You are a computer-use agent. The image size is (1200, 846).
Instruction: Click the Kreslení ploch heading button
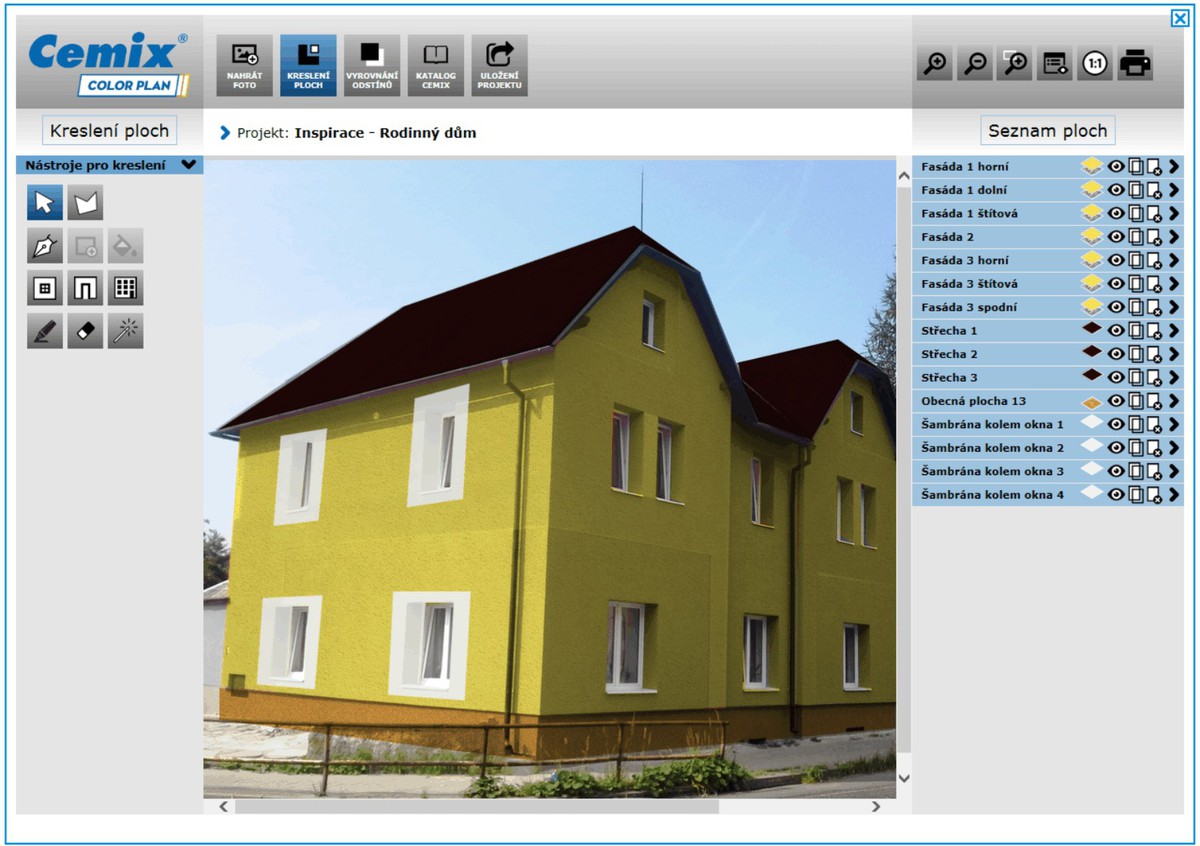(x=110, y=131)
